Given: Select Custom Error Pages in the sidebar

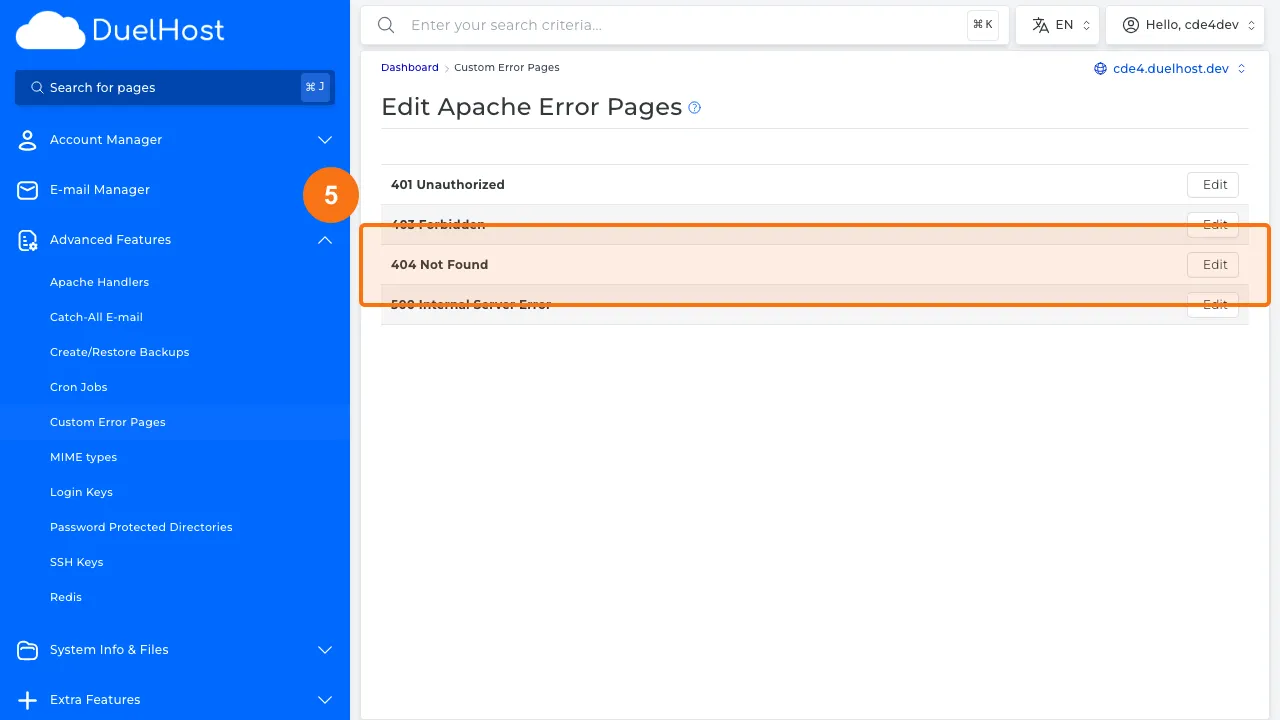Looking at the screenshot, I should pos(107,421).
